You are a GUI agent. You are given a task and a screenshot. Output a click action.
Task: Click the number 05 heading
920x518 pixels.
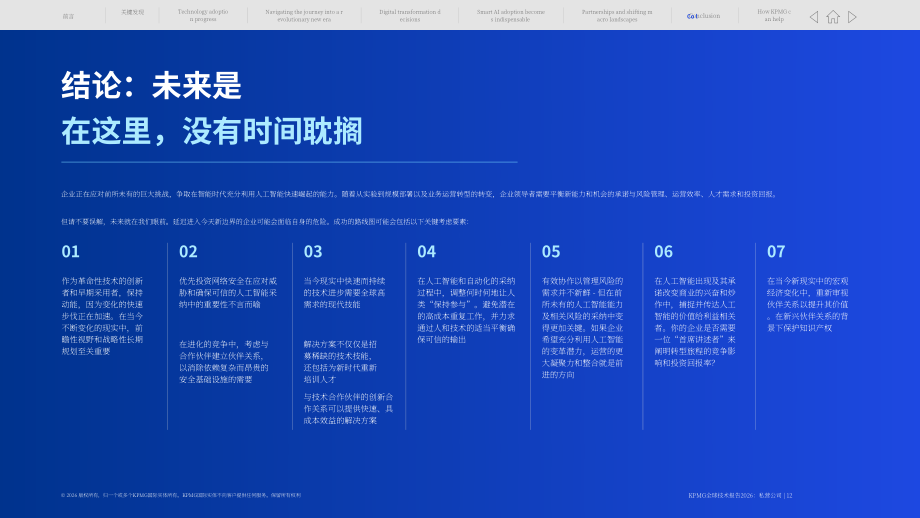tap(551, 252)
